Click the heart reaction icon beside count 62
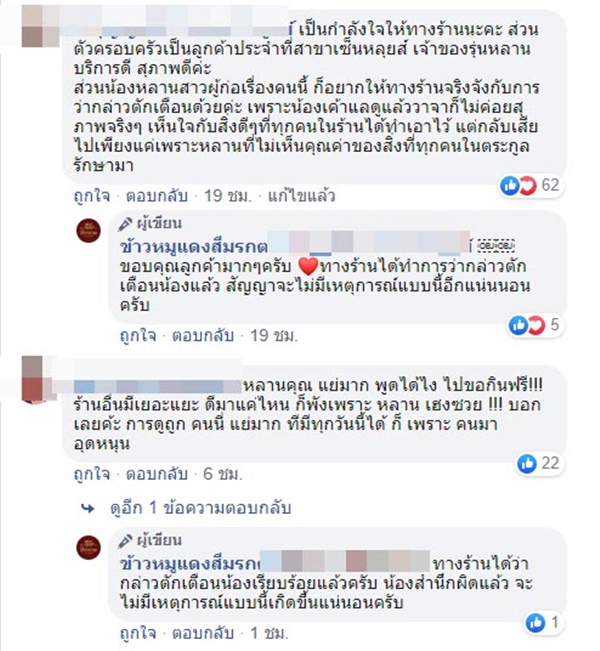This screenshot has height=651, width=600. click(x=527, y=185)
